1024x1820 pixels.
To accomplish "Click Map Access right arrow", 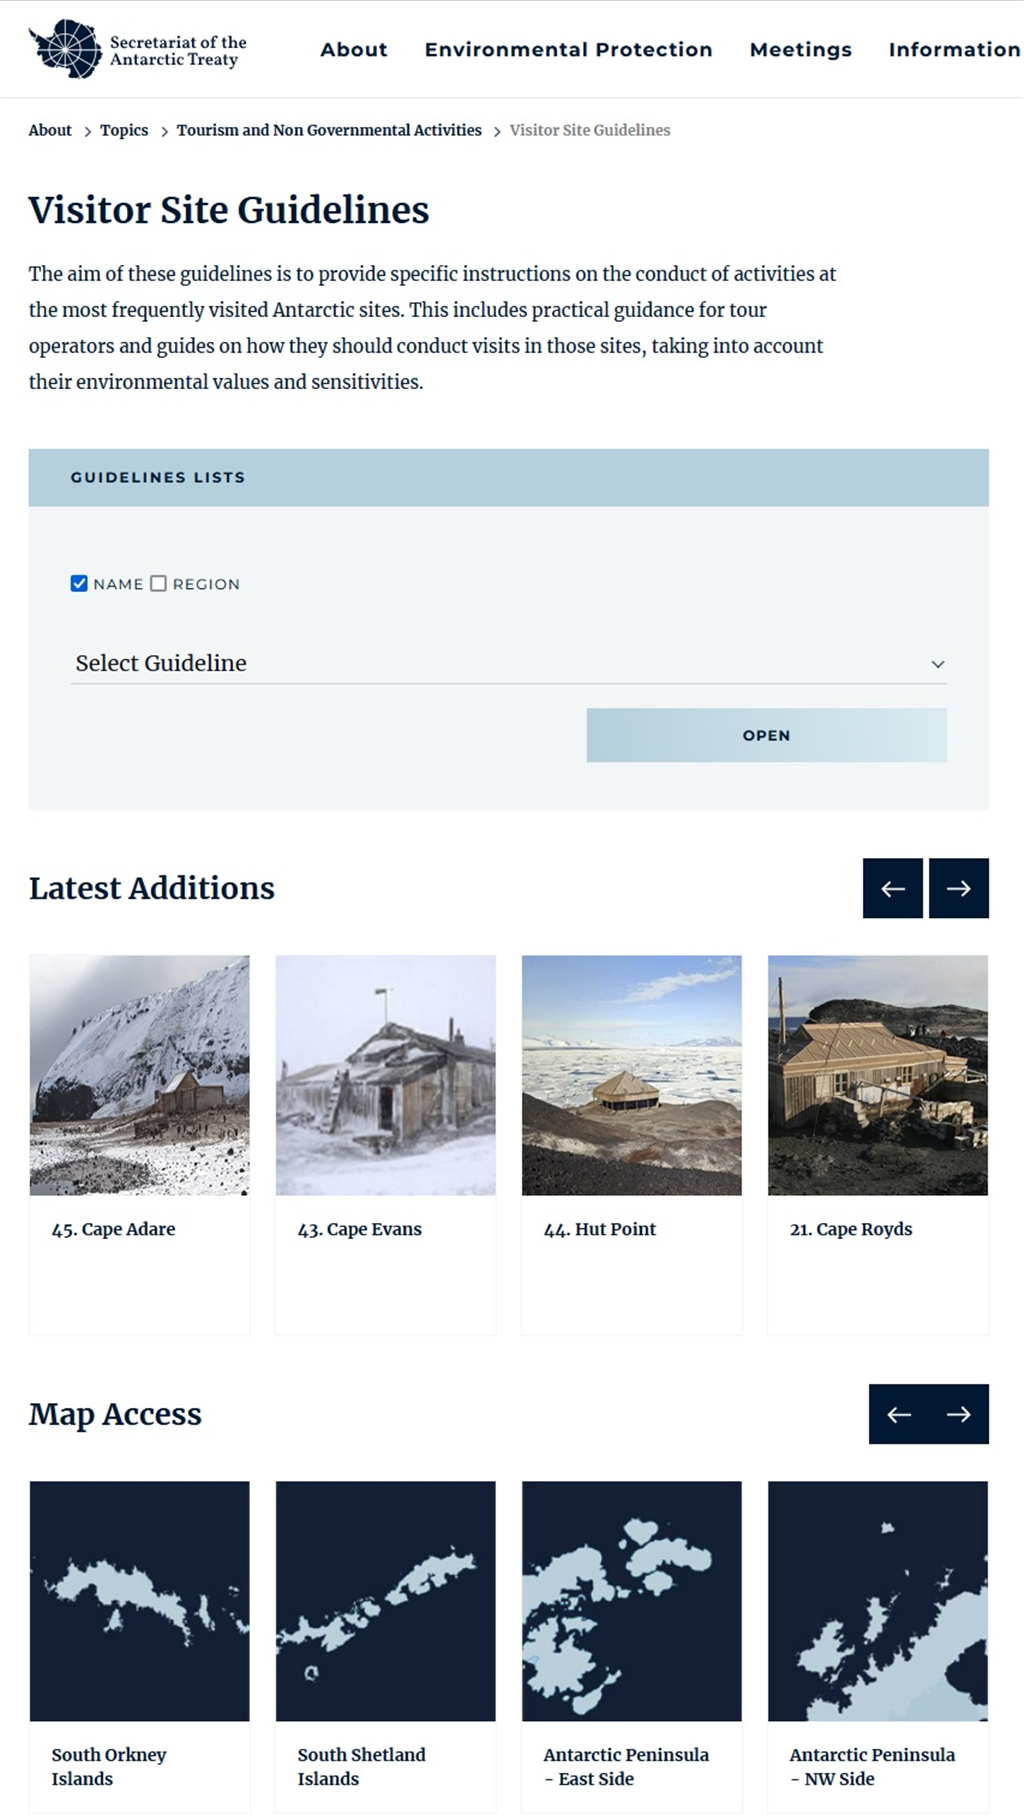I will click(958, 1414).
